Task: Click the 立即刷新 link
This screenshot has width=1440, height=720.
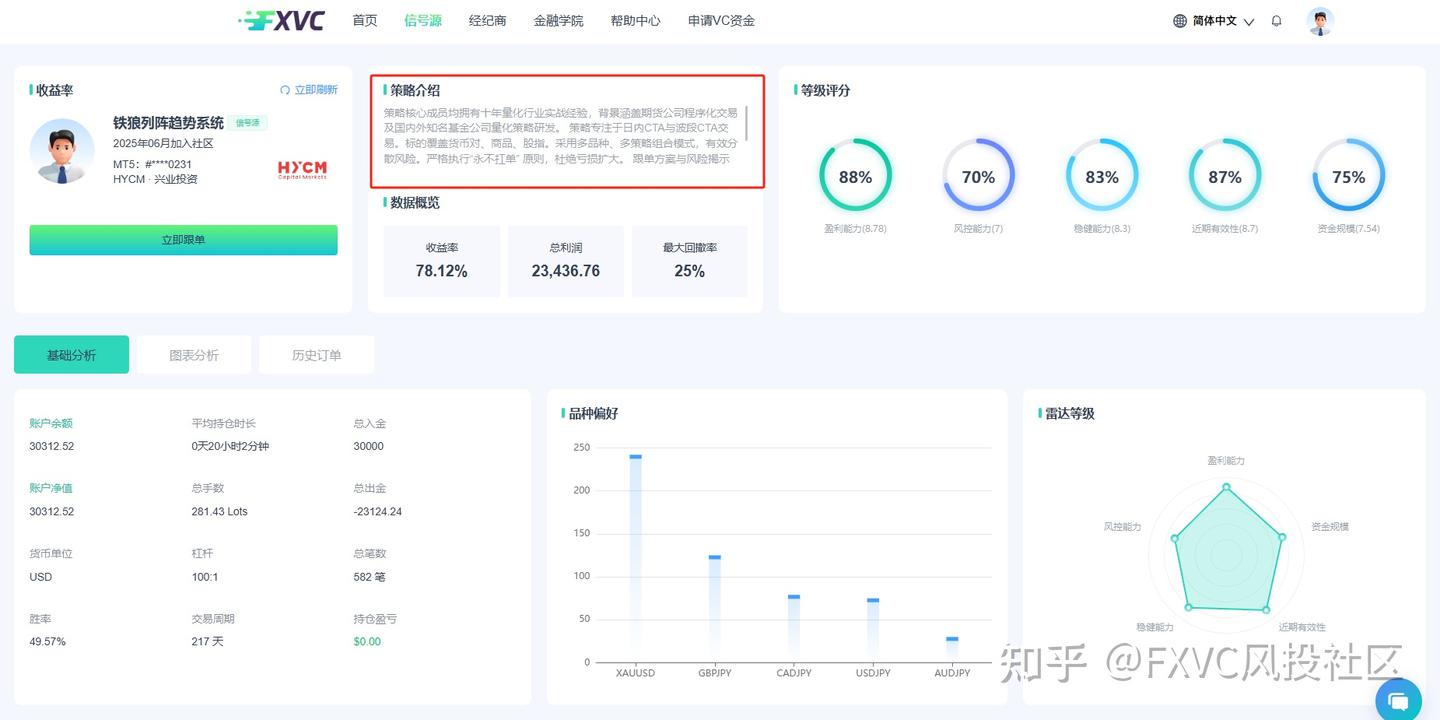Action: (x=316, y=89)
